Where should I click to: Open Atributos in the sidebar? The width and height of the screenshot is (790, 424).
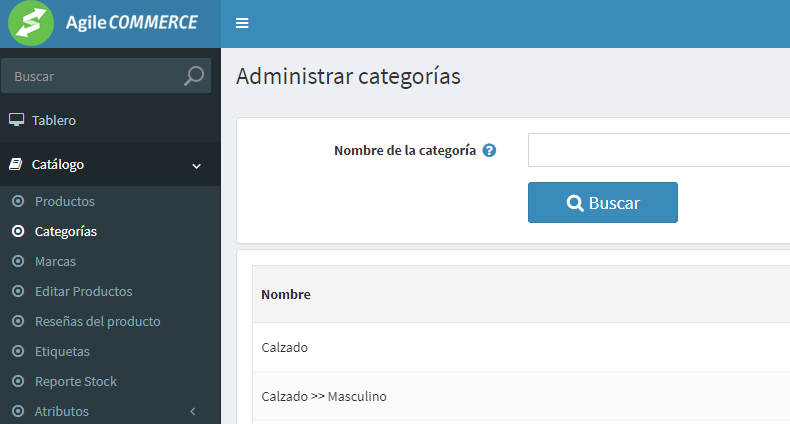click(61, 411)
